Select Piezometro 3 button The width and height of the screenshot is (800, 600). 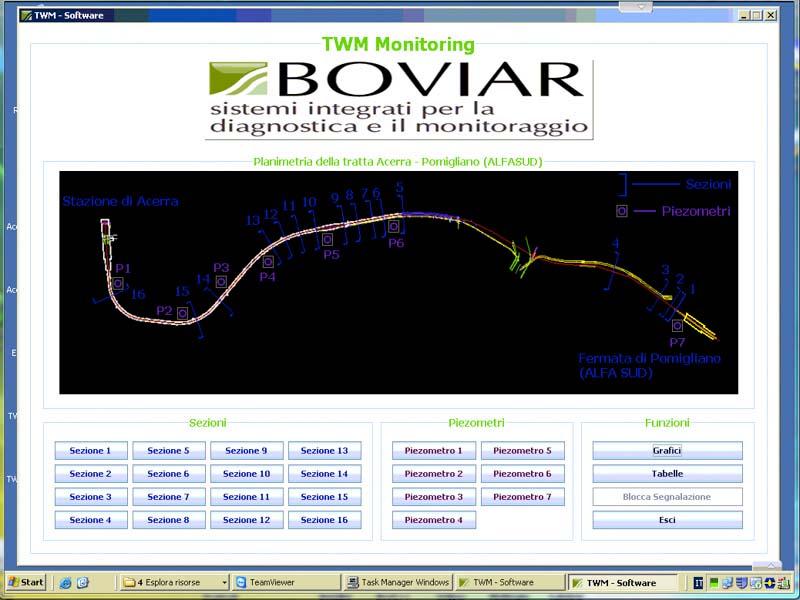(434, 496)
